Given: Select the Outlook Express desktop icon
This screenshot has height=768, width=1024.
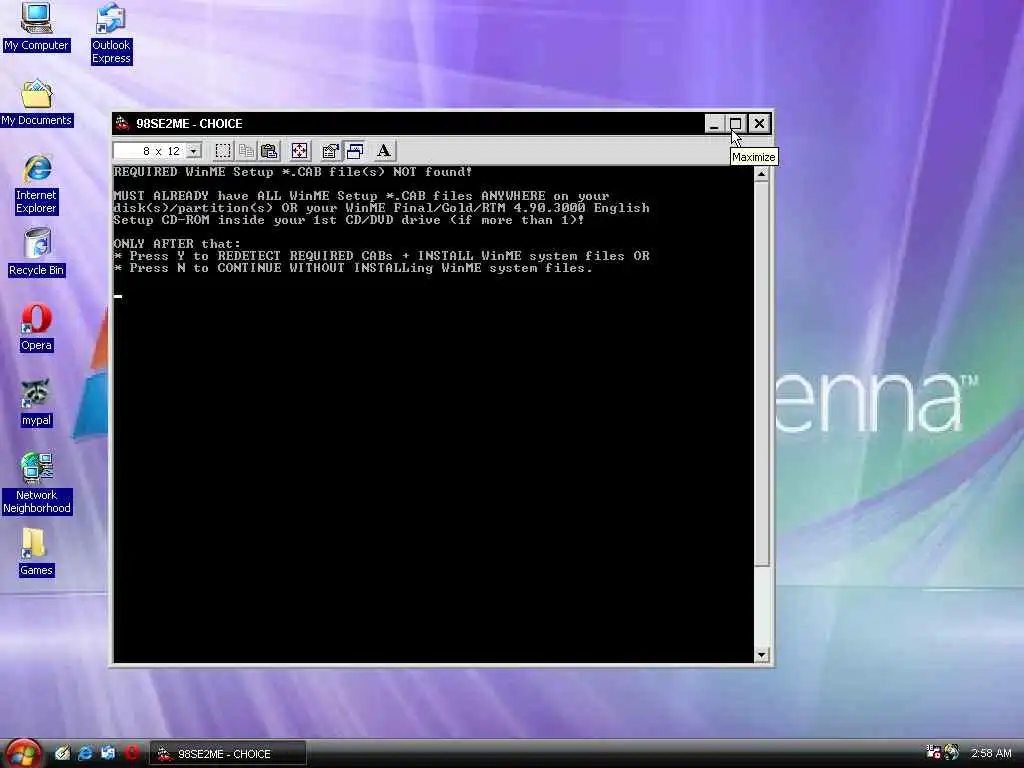Looking at the screenshot, I should 111,34.
